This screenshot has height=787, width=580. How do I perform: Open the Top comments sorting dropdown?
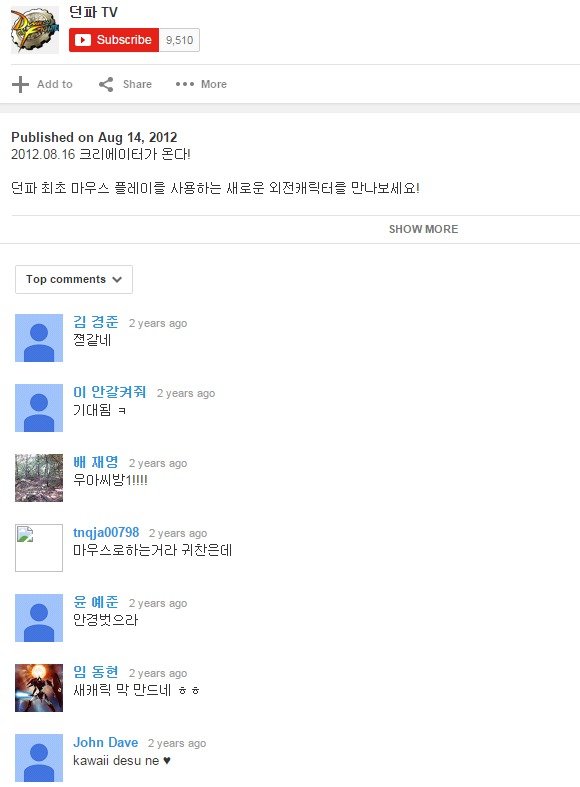coord(74,280)
